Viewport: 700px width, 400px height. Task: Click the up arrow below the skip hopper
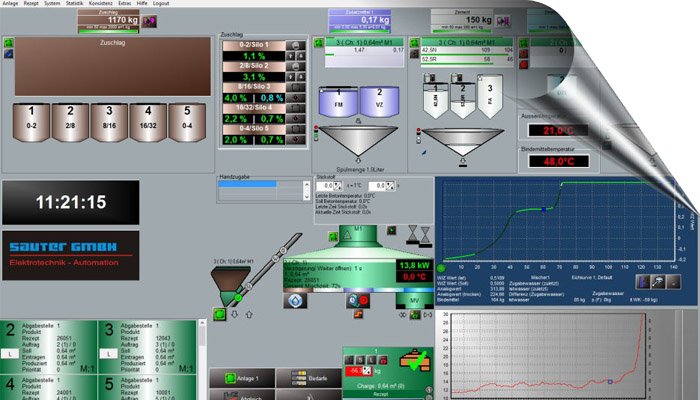pyautogui.click(x=250, y=315)
